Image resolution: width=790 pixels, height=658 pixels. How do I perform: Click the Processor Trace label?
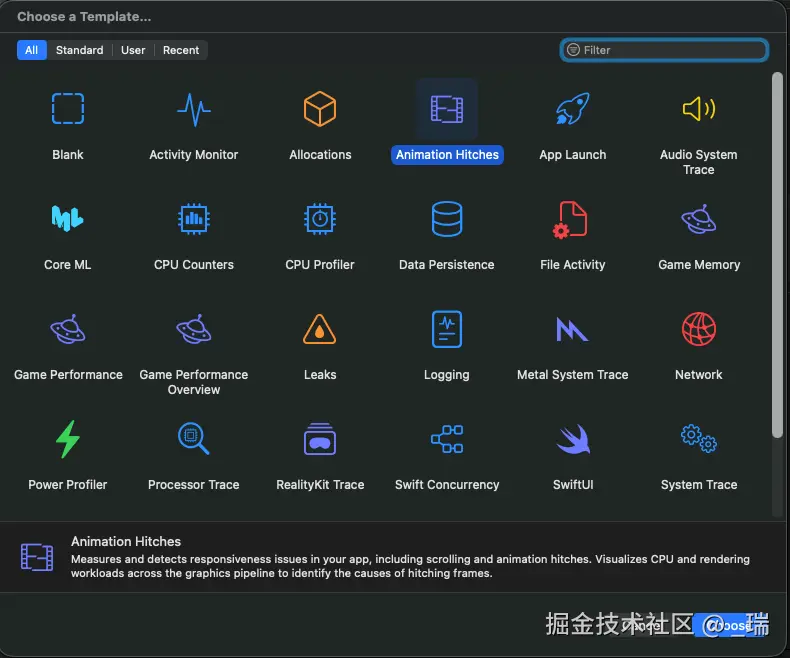pos(193,485)
